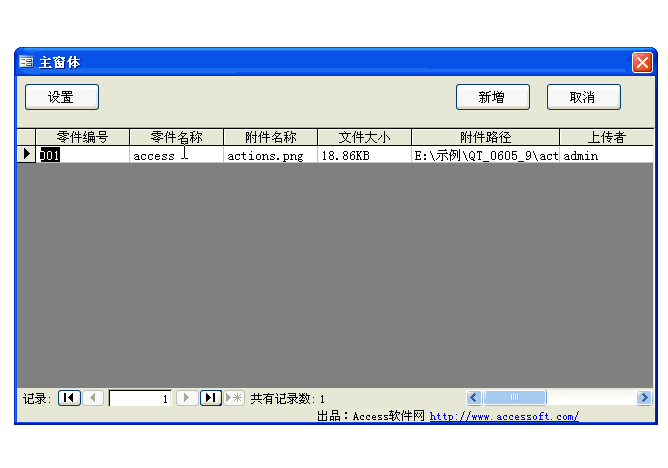Select the row using the record selector arrow

coord(26,154)
